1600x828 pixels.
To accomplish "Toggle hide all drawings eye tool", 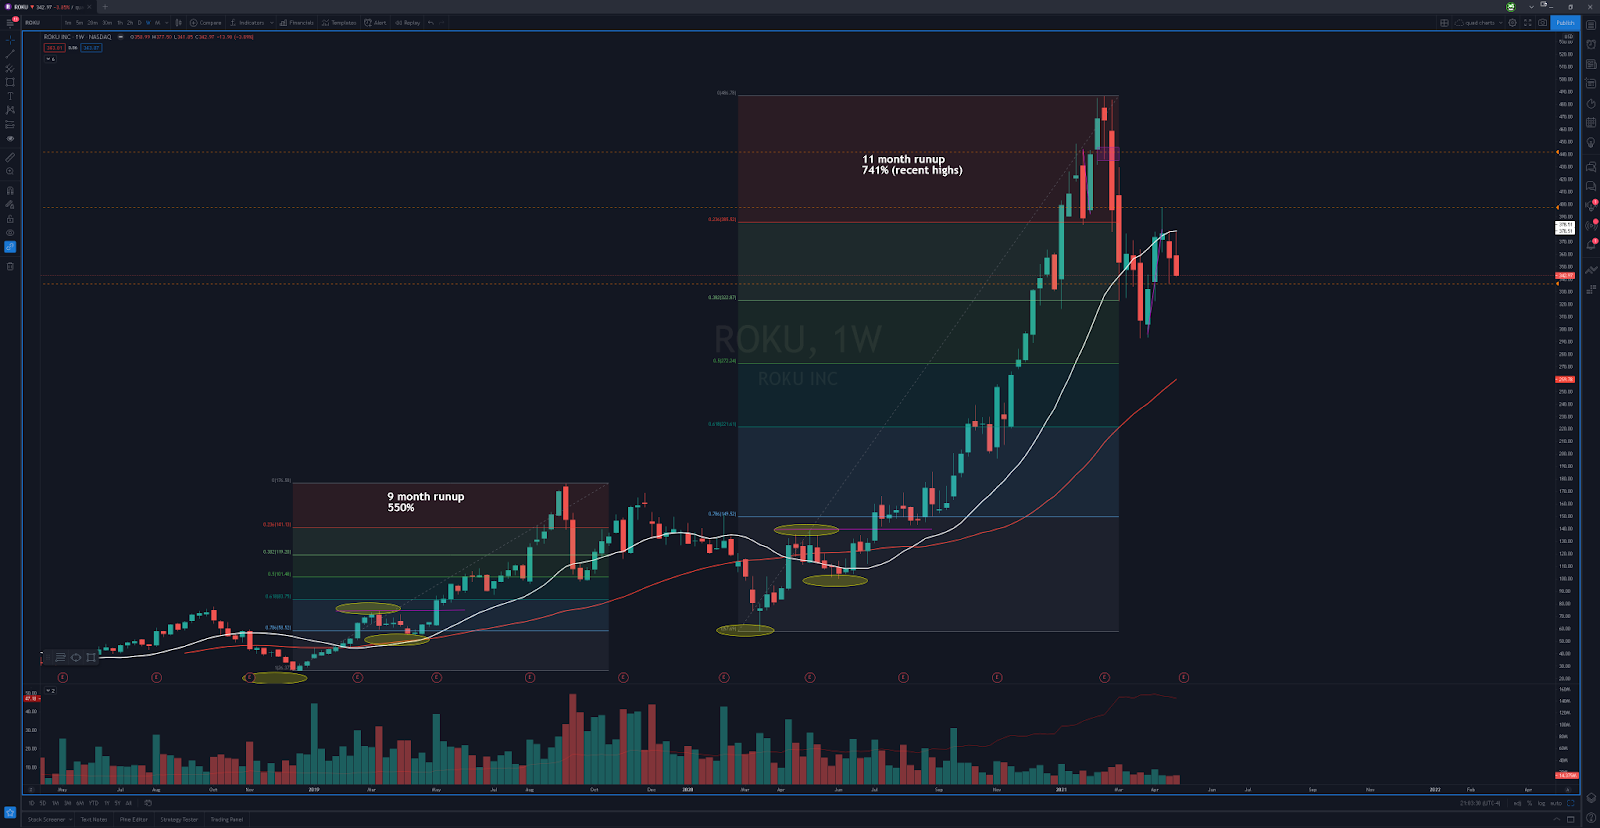I will [10, 233].
